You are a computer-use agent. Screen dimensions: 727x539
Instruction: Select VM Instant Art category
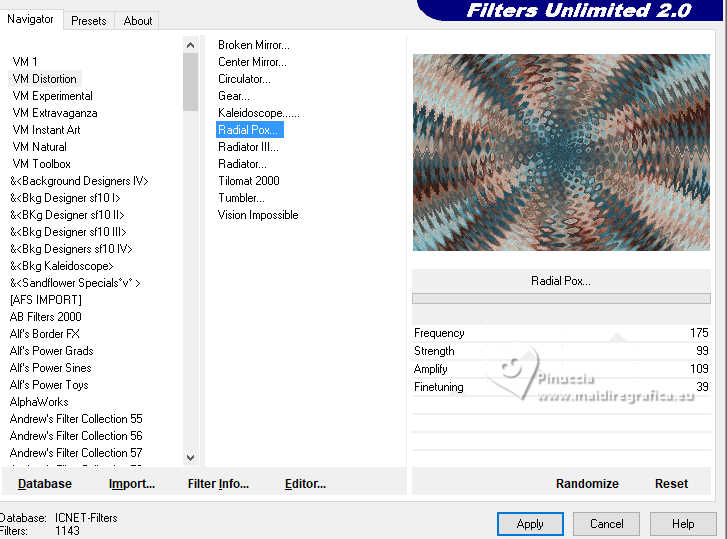pos(46,130)
